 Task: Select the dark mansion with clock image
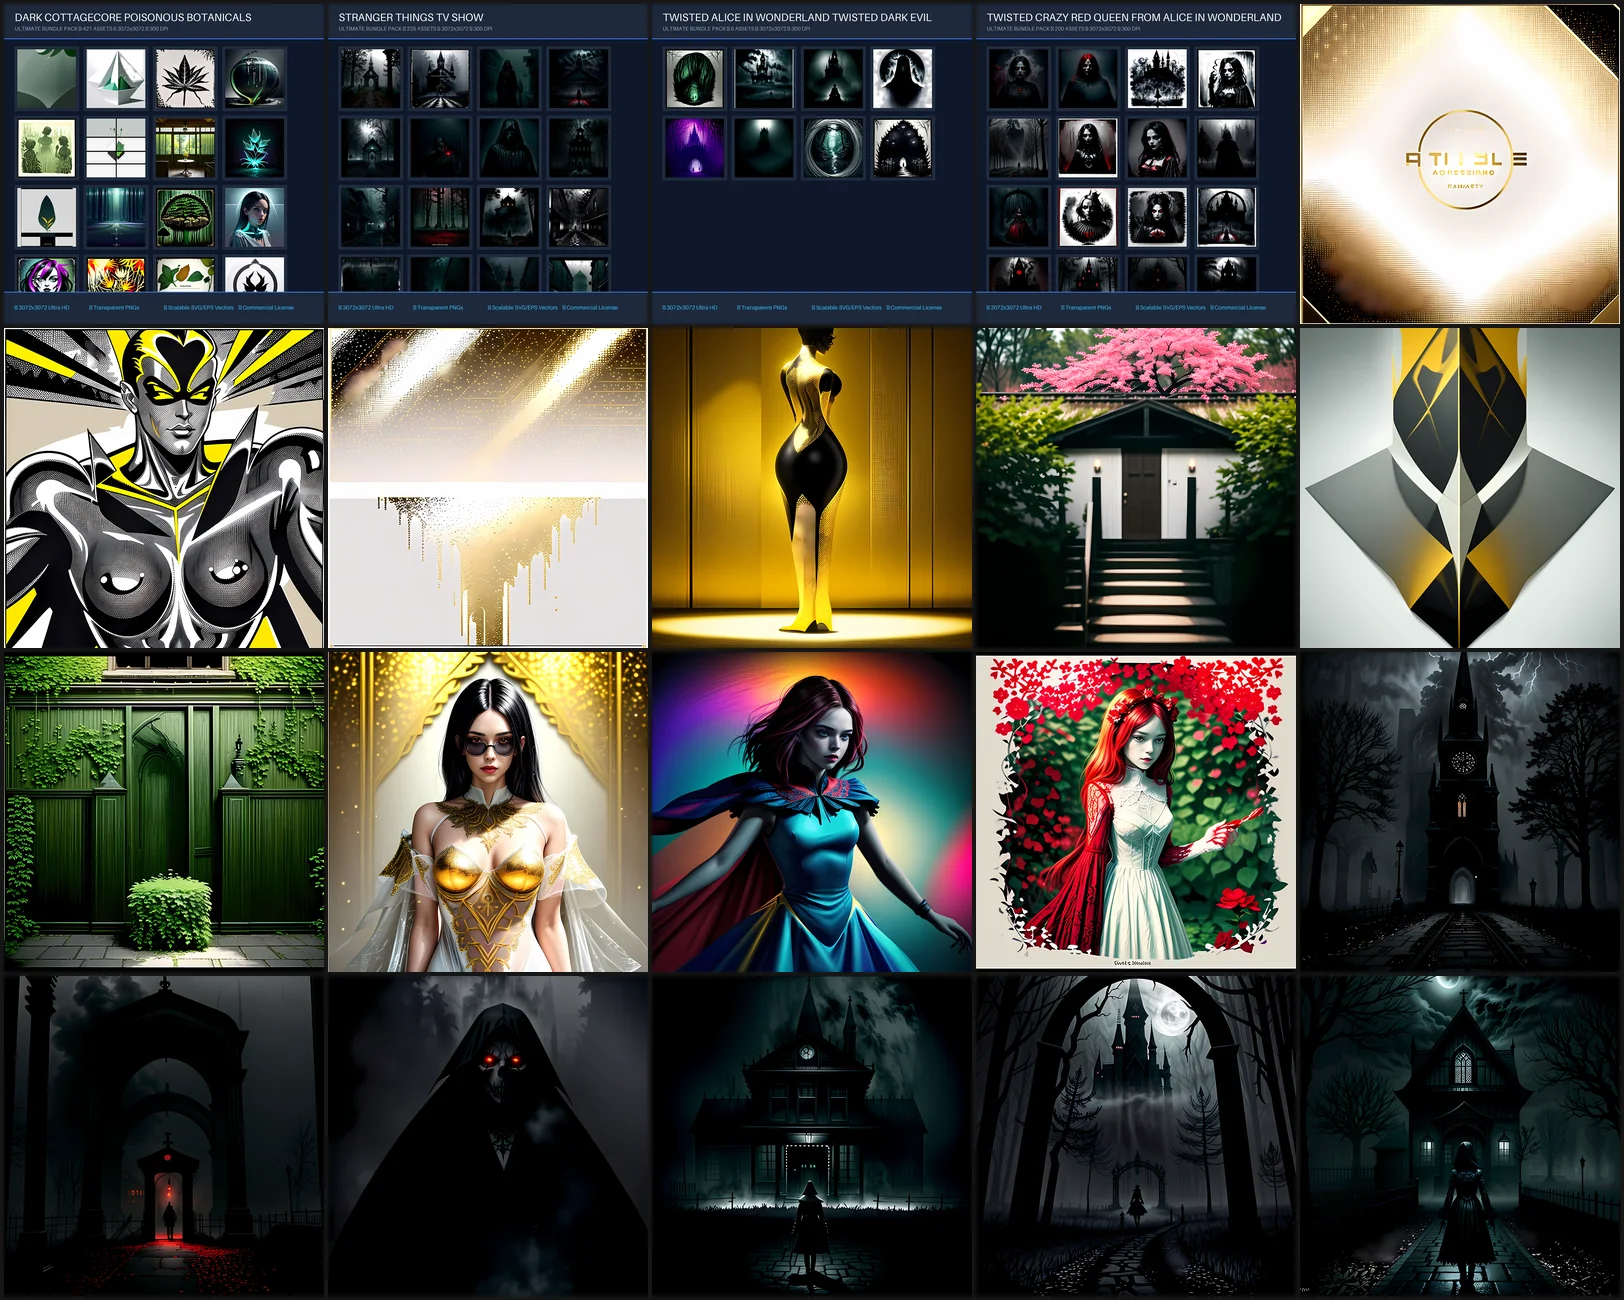[x=812, y=1136]
